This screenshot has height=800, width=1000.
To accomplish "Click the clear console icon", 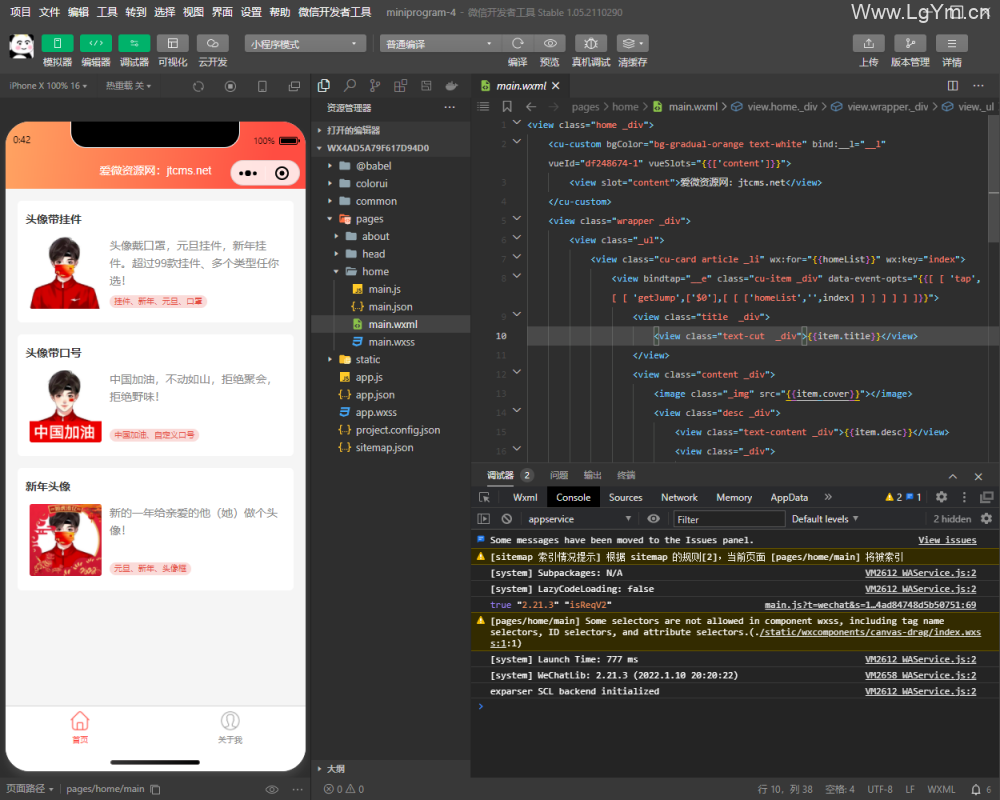I will click(x=506, y=519).
